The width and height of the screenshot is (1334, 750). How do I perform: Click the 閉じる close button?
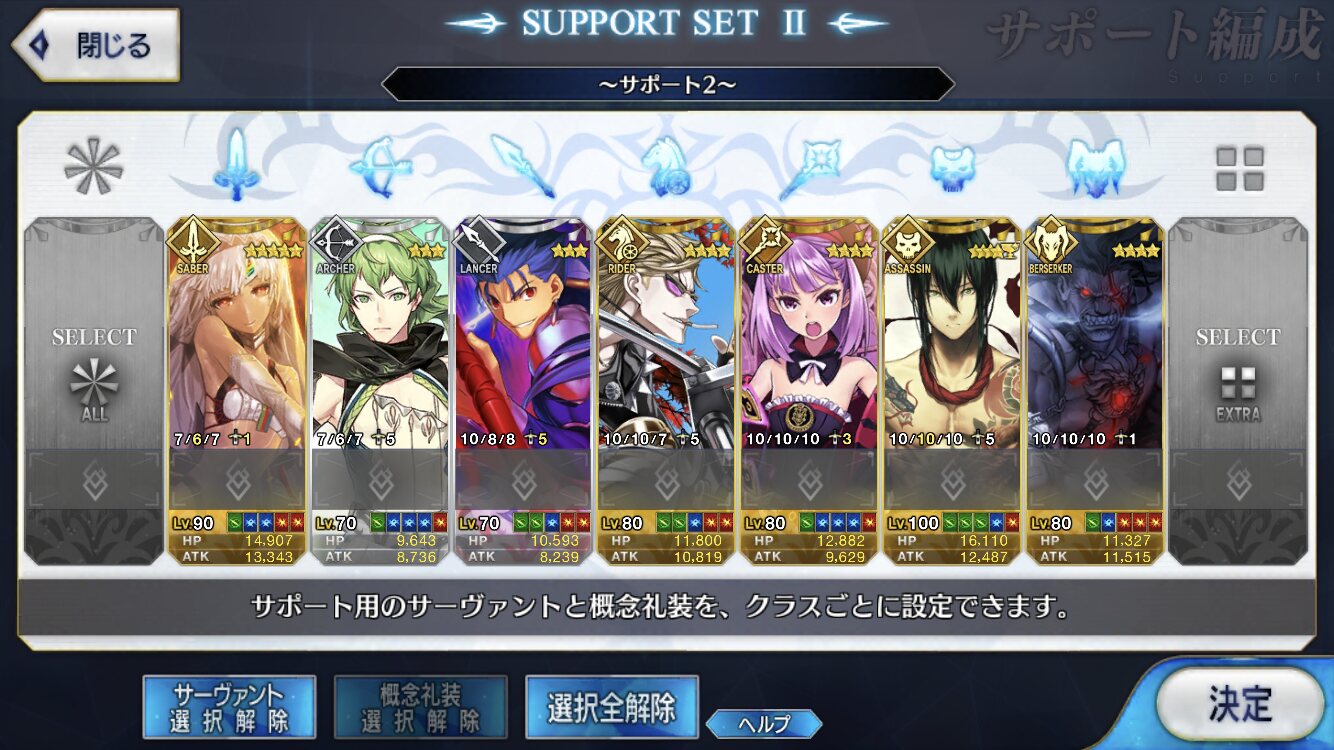(x=95, y=45)
